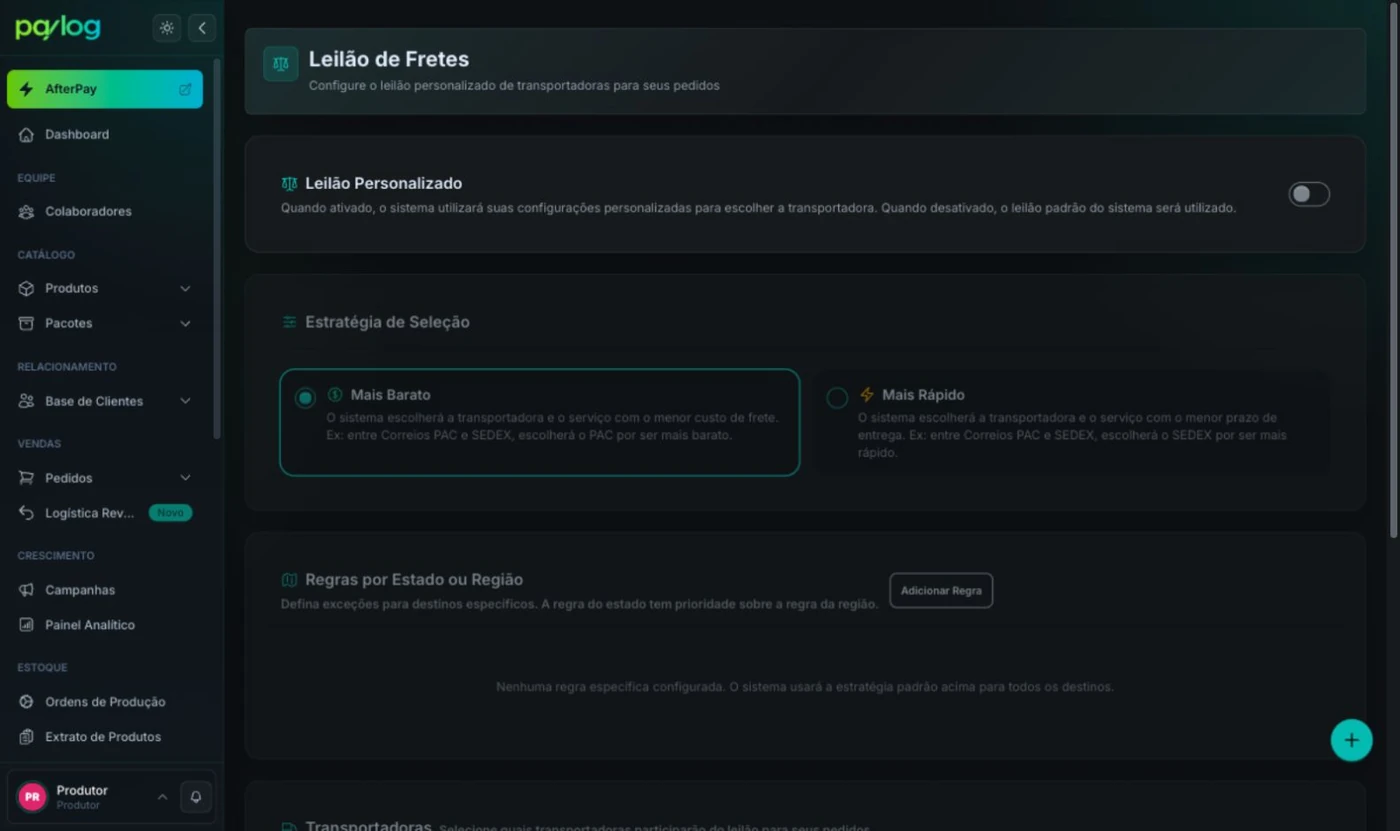Open the Dashboard menu item
Viewport: 1400px width, 831px height.
(x=105, y=135)
